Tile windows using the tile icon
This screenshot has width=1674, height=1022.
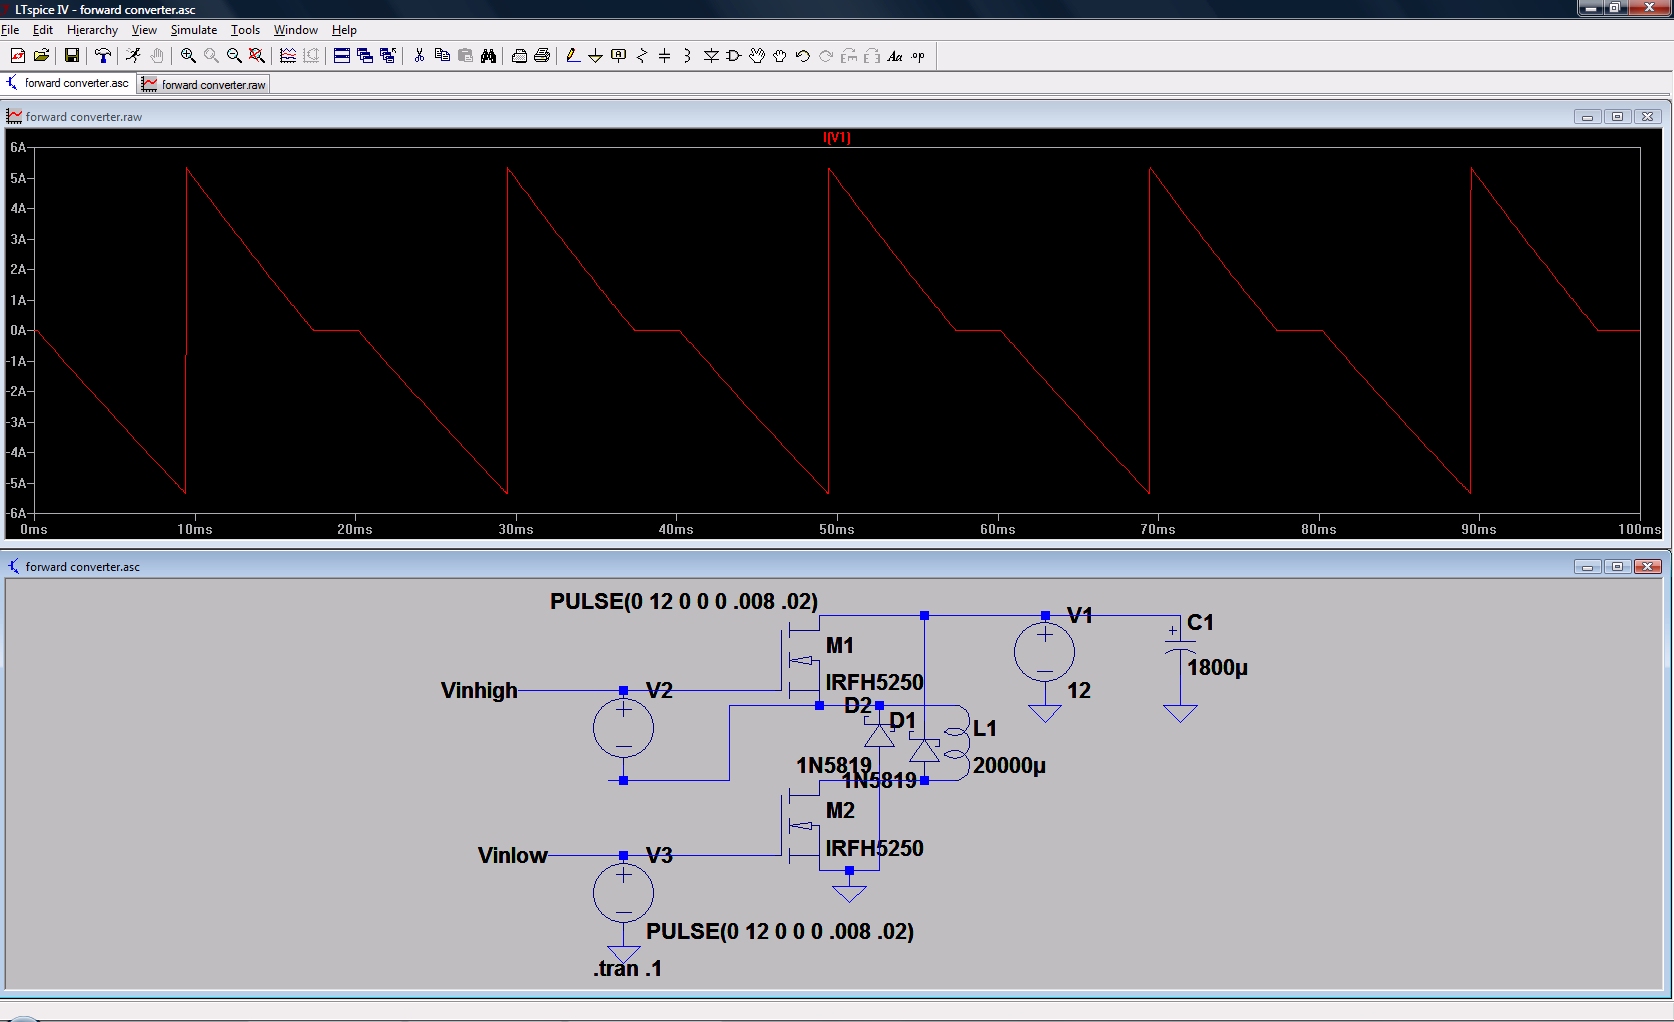342,56
